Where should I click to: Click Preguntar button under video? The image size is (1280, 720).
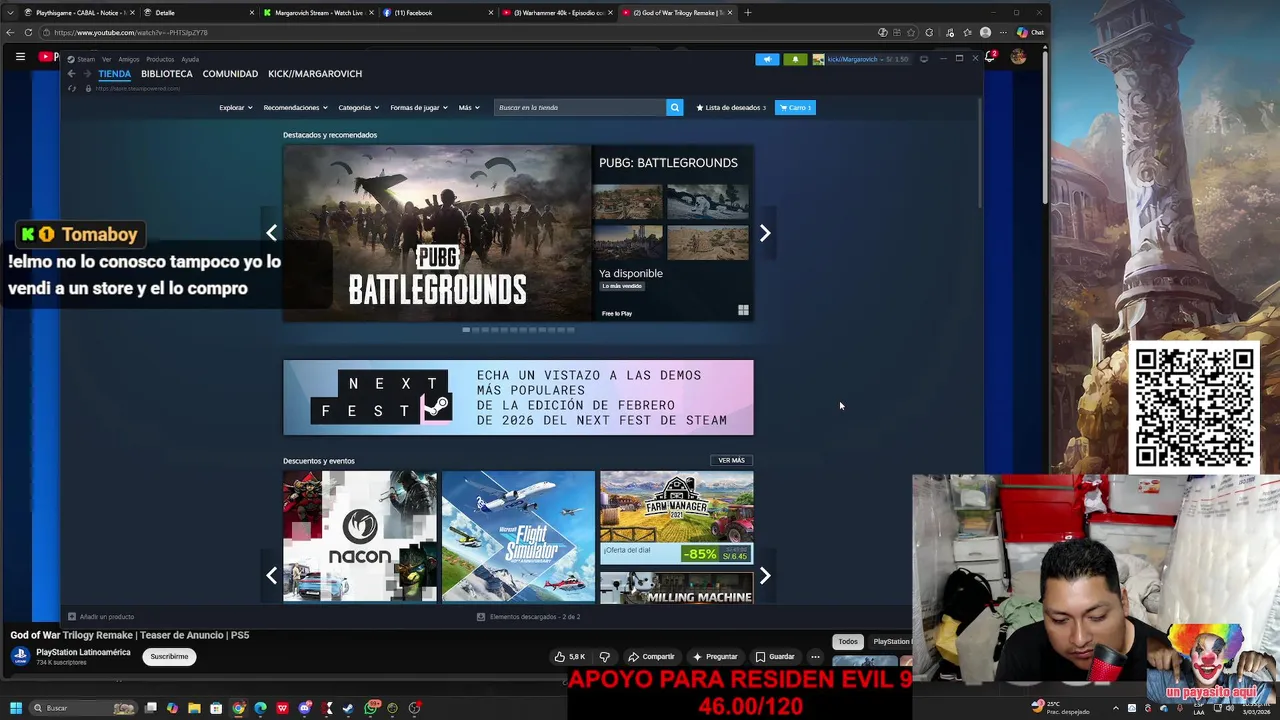[x=714, y=657]
